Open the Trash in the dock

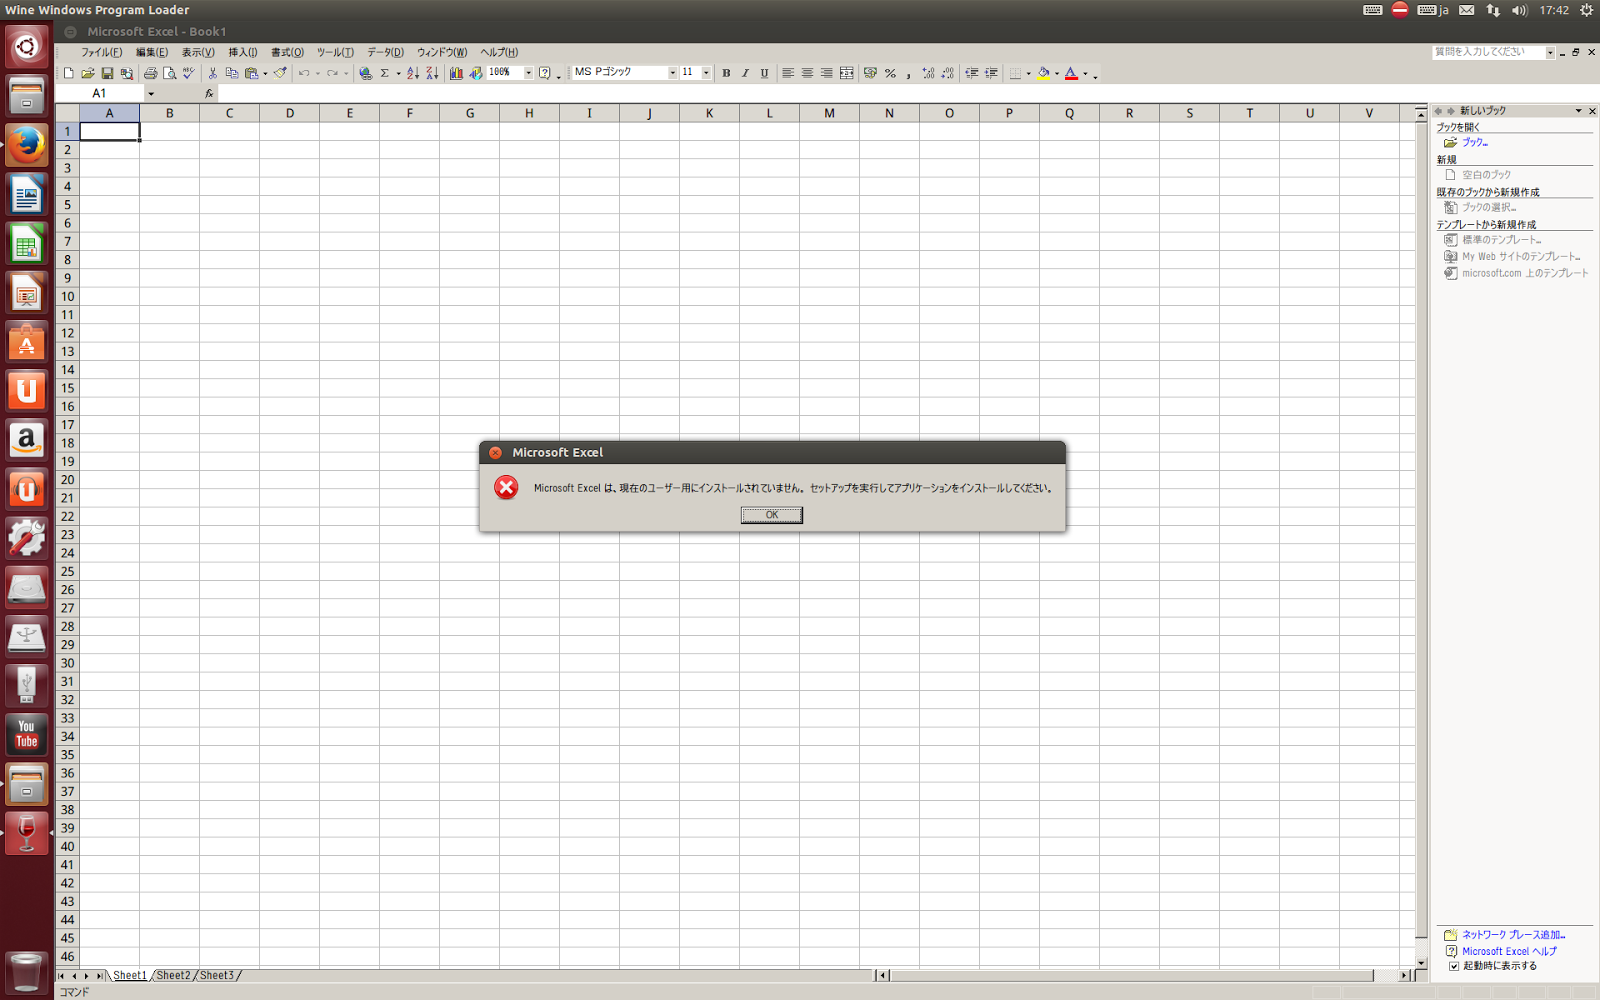click(x=27, y=971)
